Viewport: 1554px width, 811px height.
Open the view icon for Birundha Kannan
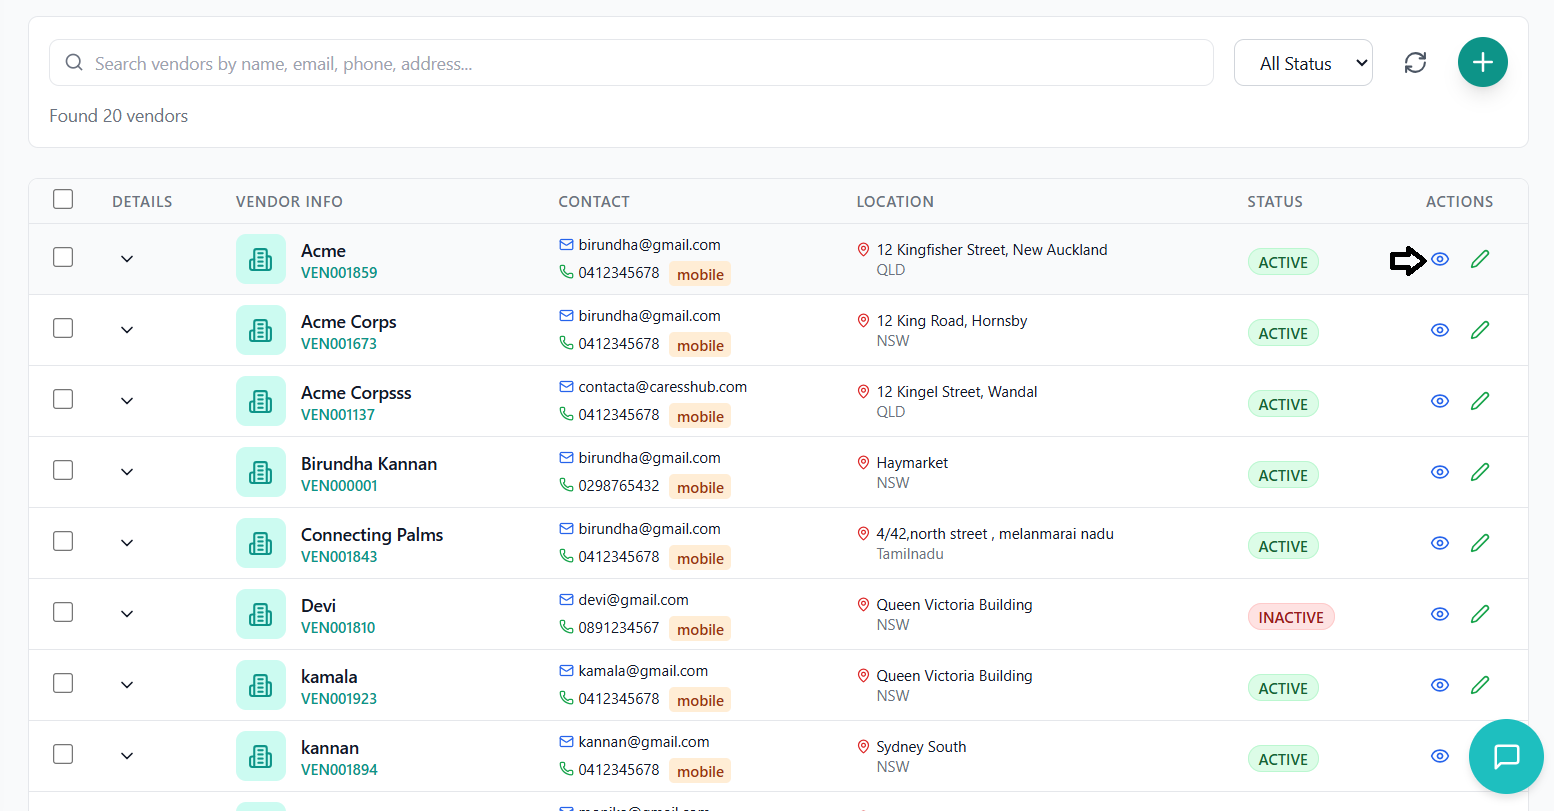tap(1440, 471)
